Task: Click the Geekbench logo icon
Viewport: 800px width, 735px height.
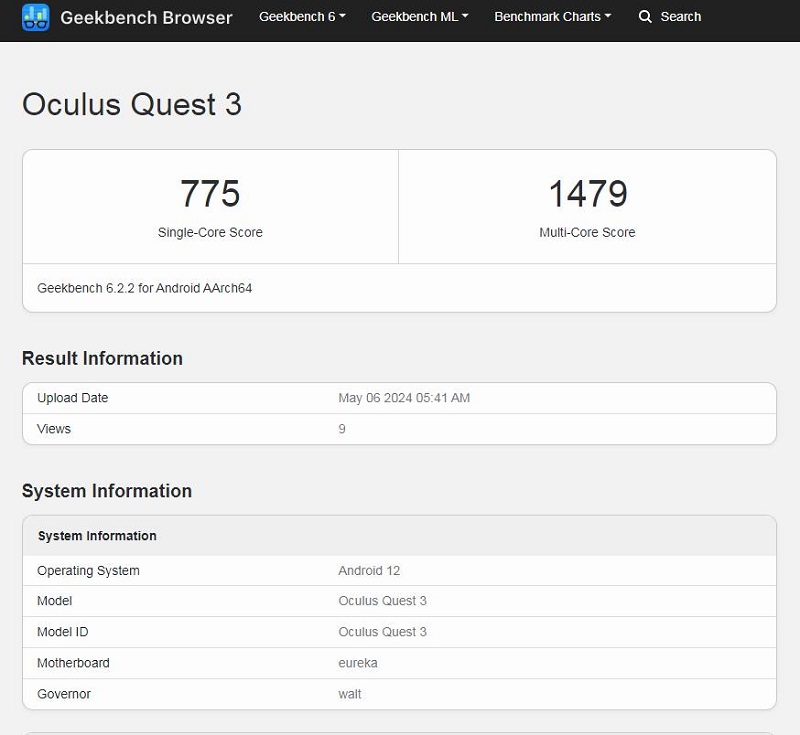Action: (35, 17)
